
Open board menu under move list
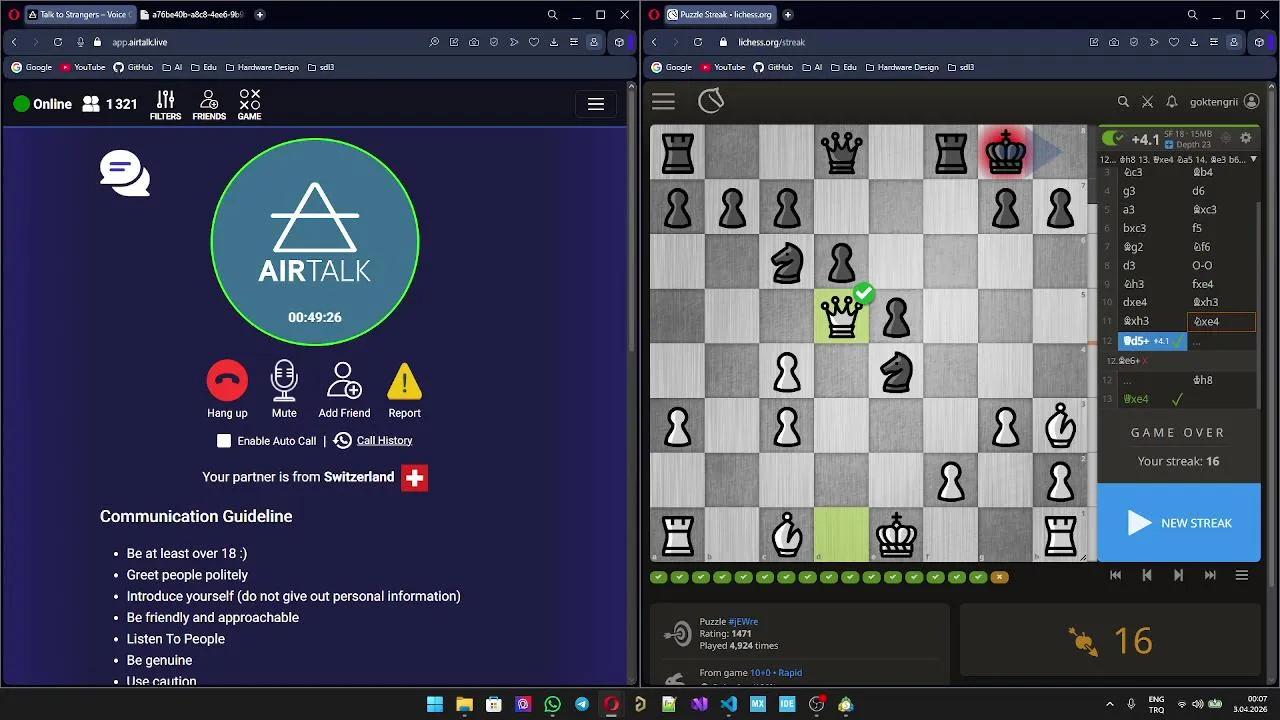(x=1242, y=575)
